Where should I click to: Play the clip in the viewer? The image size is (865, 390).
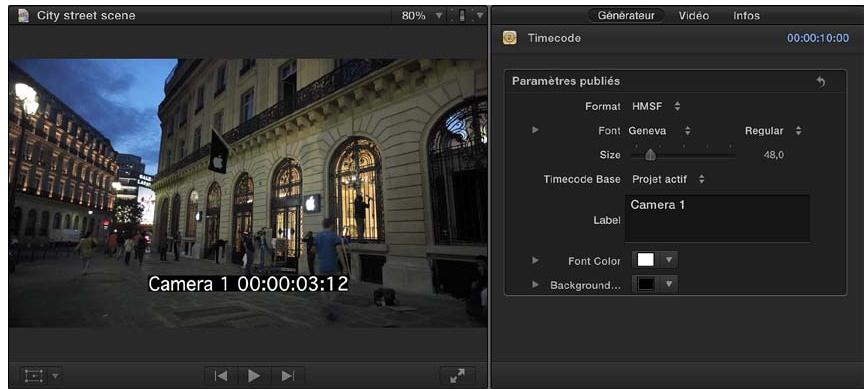(254, 376)
